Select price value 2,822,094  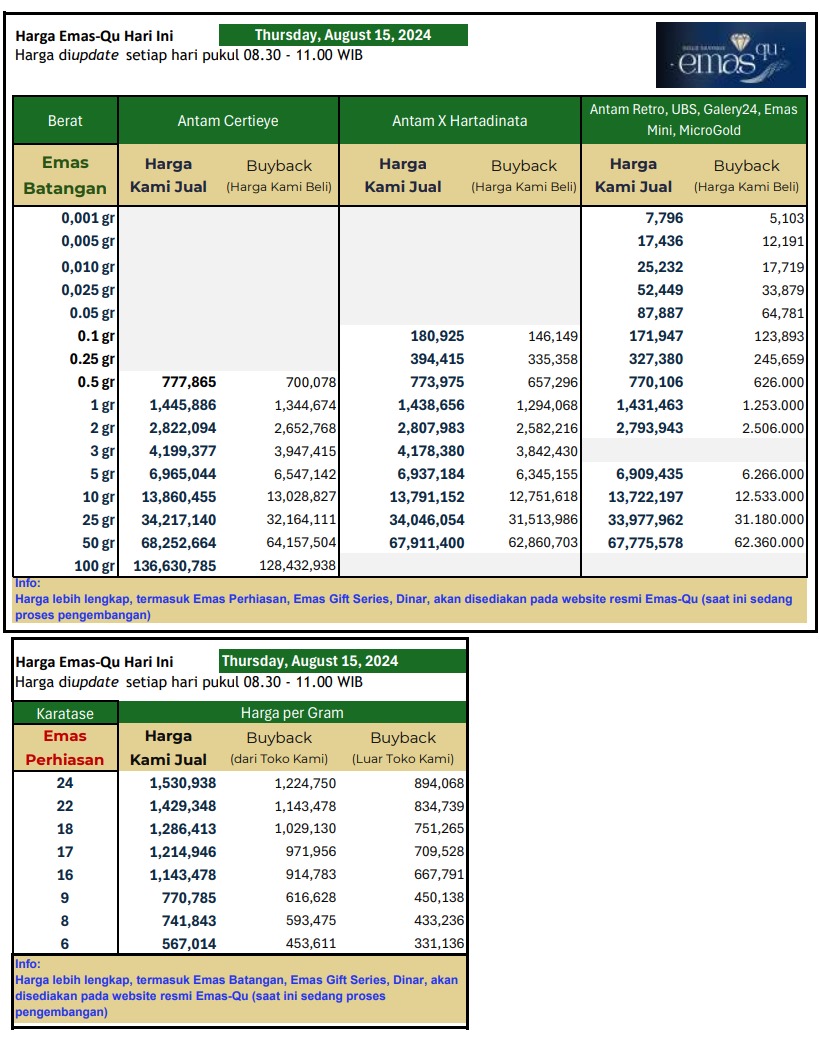point(183,428)
